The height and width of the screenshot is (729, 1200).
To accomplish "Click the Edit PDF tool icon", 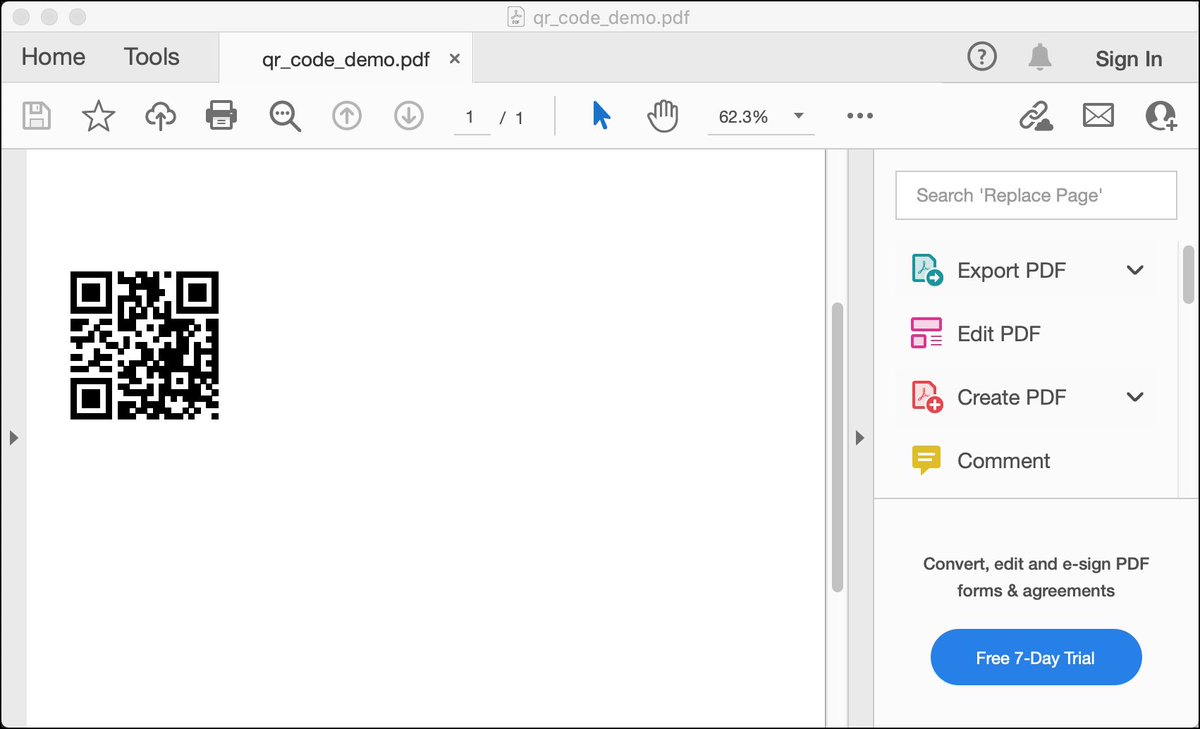I will pyautogui.click(x=927, y=333).
